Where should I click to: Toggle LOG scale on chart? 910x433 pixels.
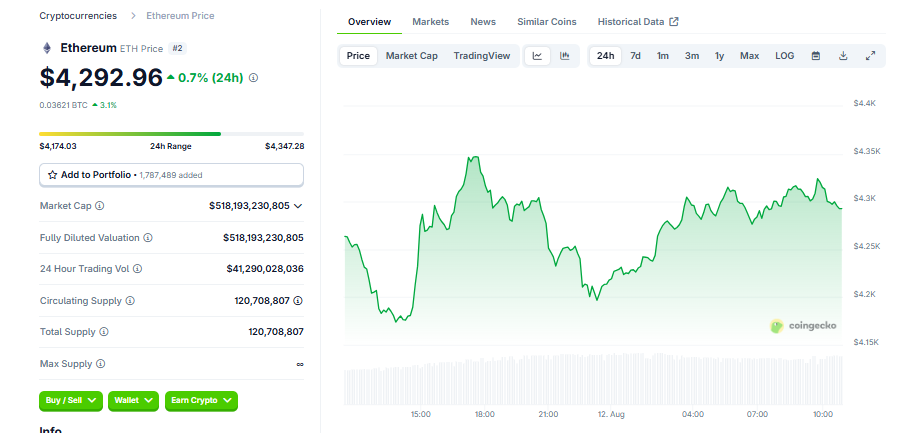click(x=785, y=56)
